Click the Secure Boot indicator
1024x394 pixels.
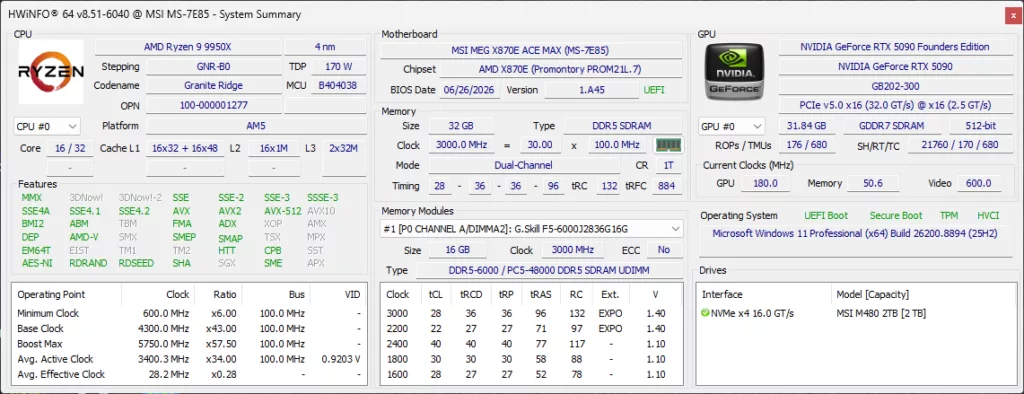[x=896, y=216]
